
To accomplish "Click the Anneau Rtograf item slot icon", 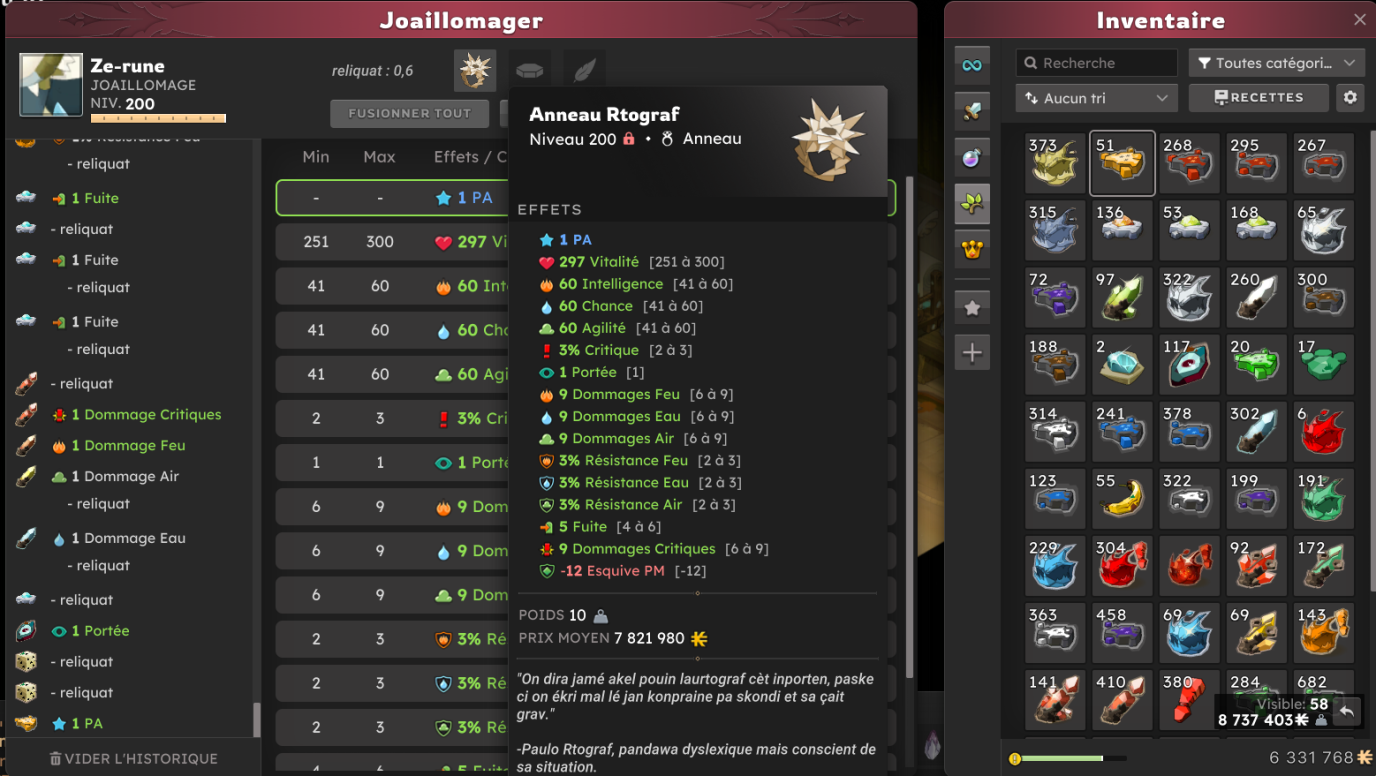I will (476, 71).
